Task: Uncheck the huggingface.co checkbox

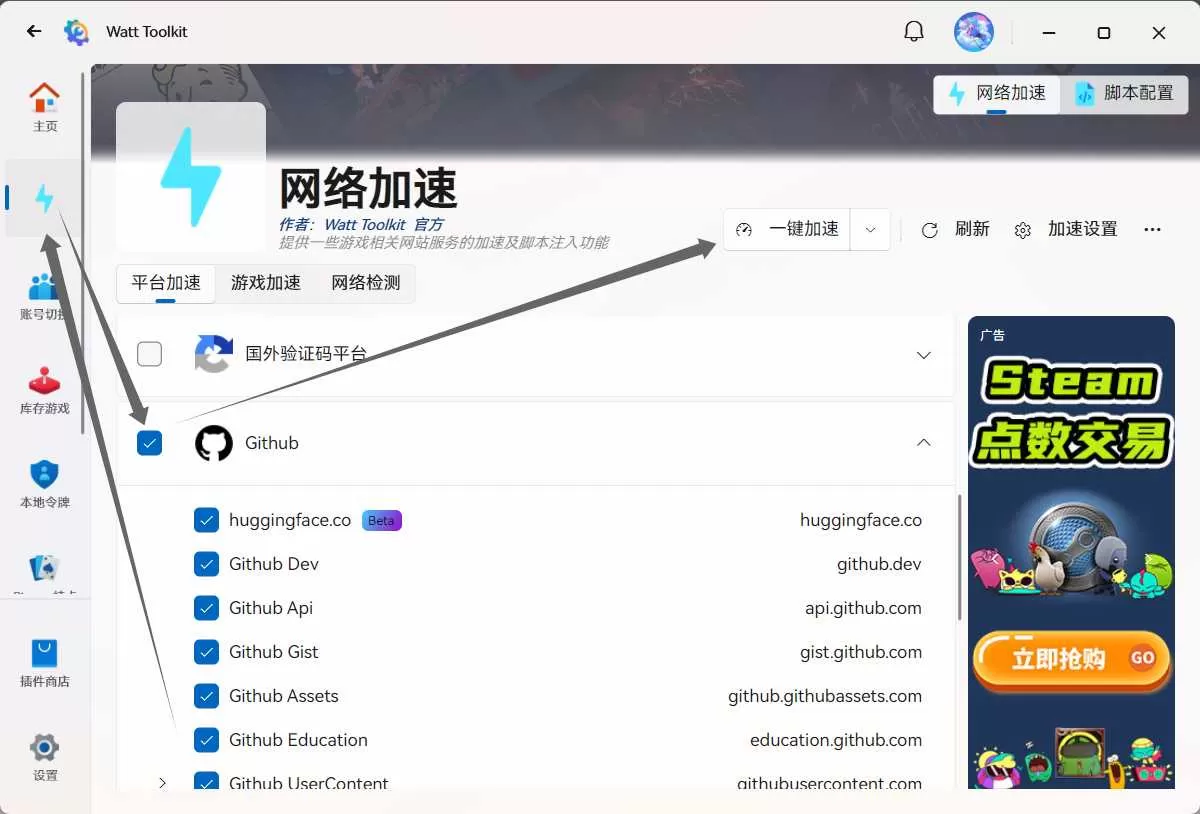Action: pos(206,520)
